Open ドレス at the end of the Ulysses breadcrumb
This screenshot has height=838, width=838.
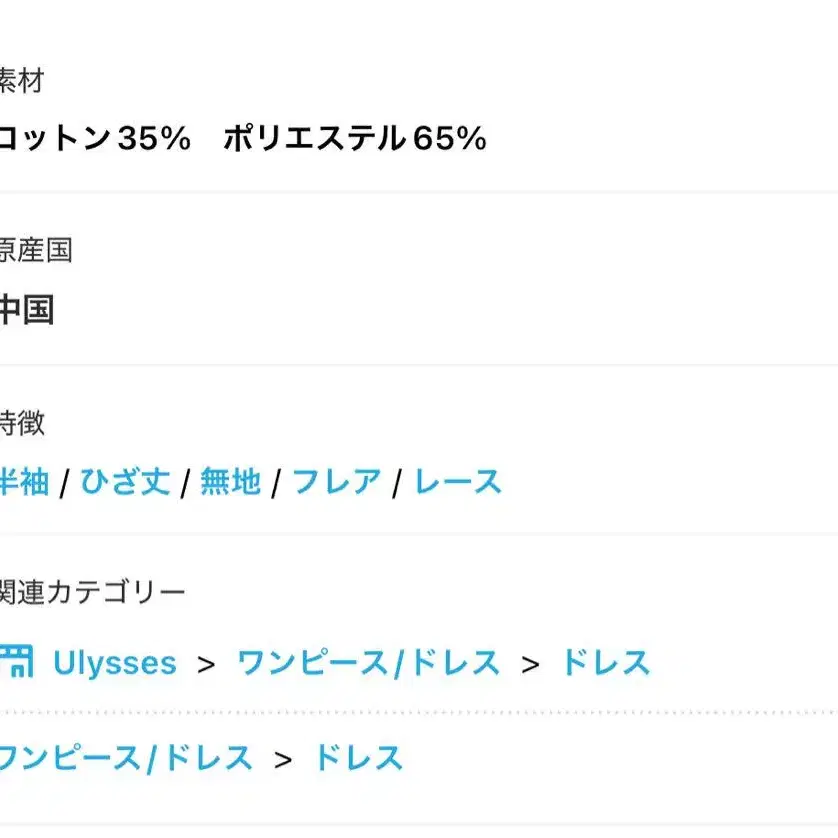(606, 663)
